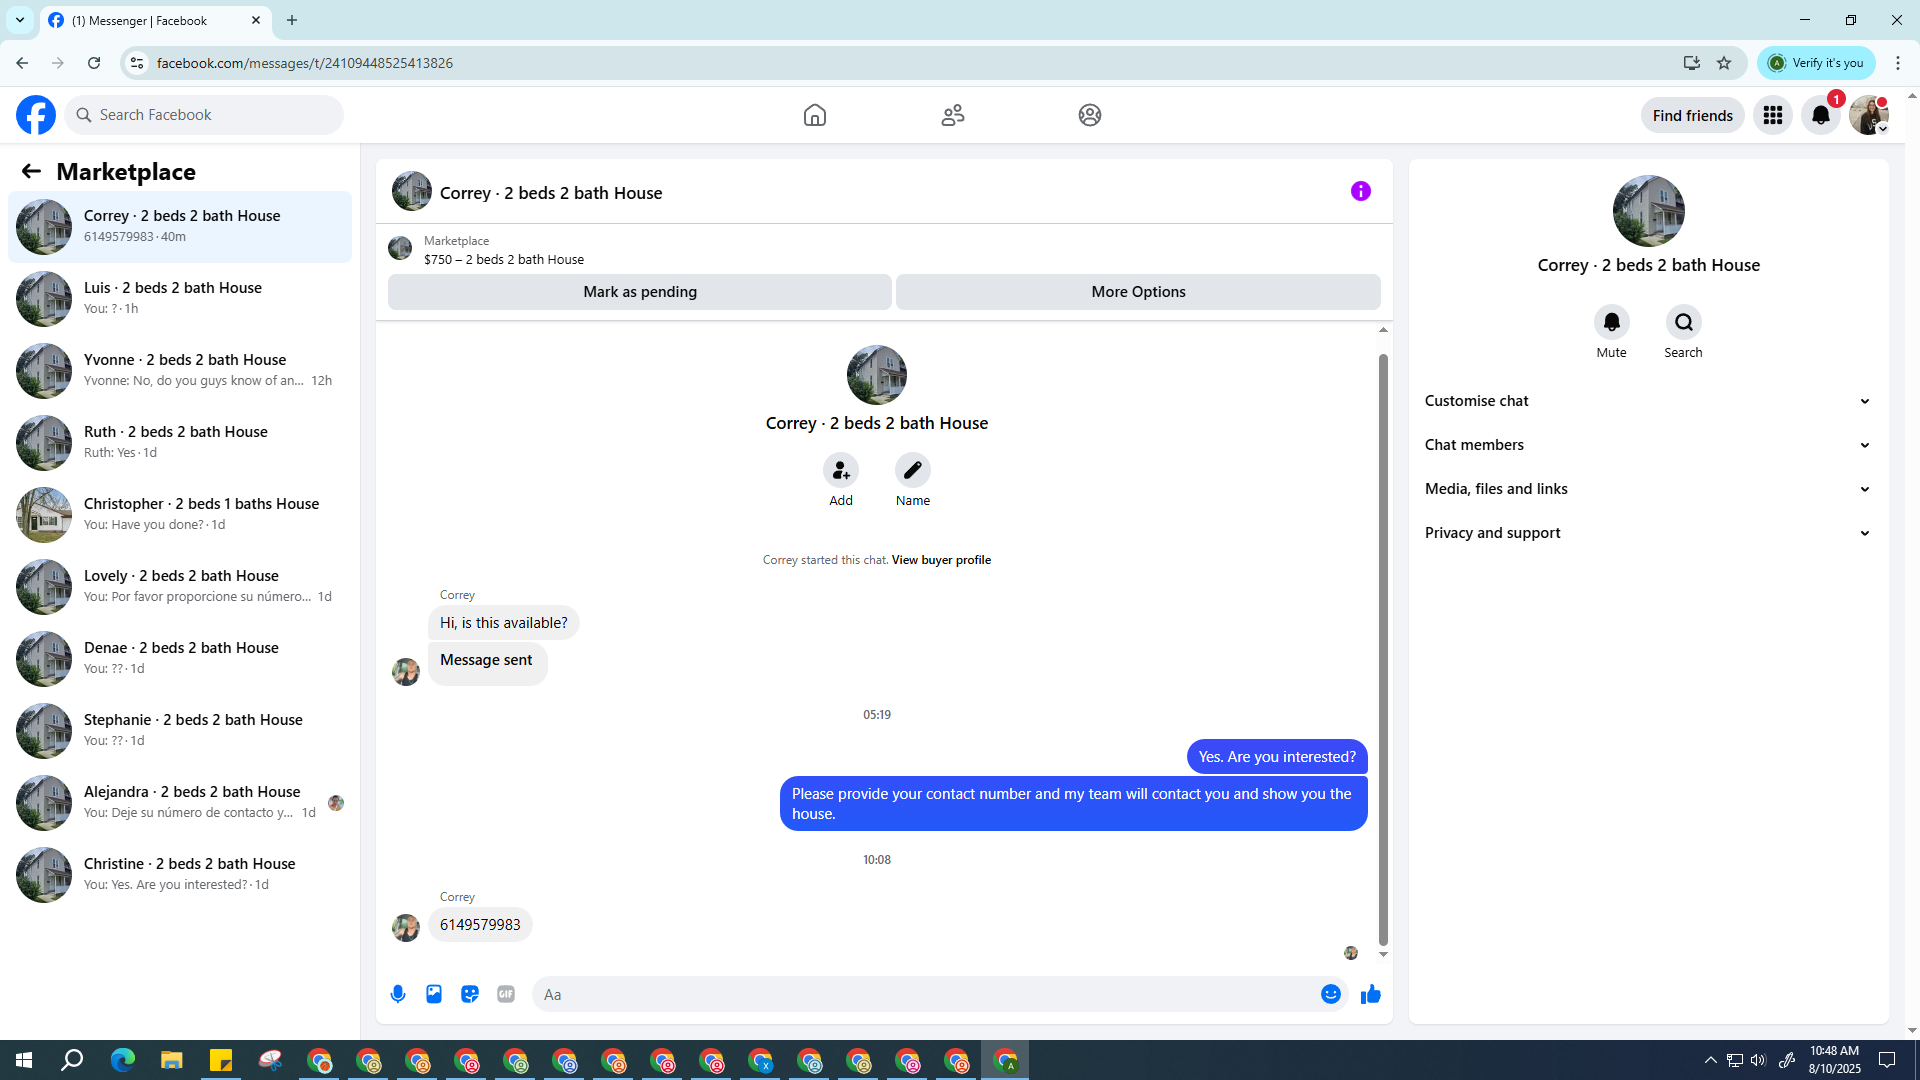Screen dimensions: 1920x1080
Task: Go to the Facebook Home tab
Action: tap(814, 115)
